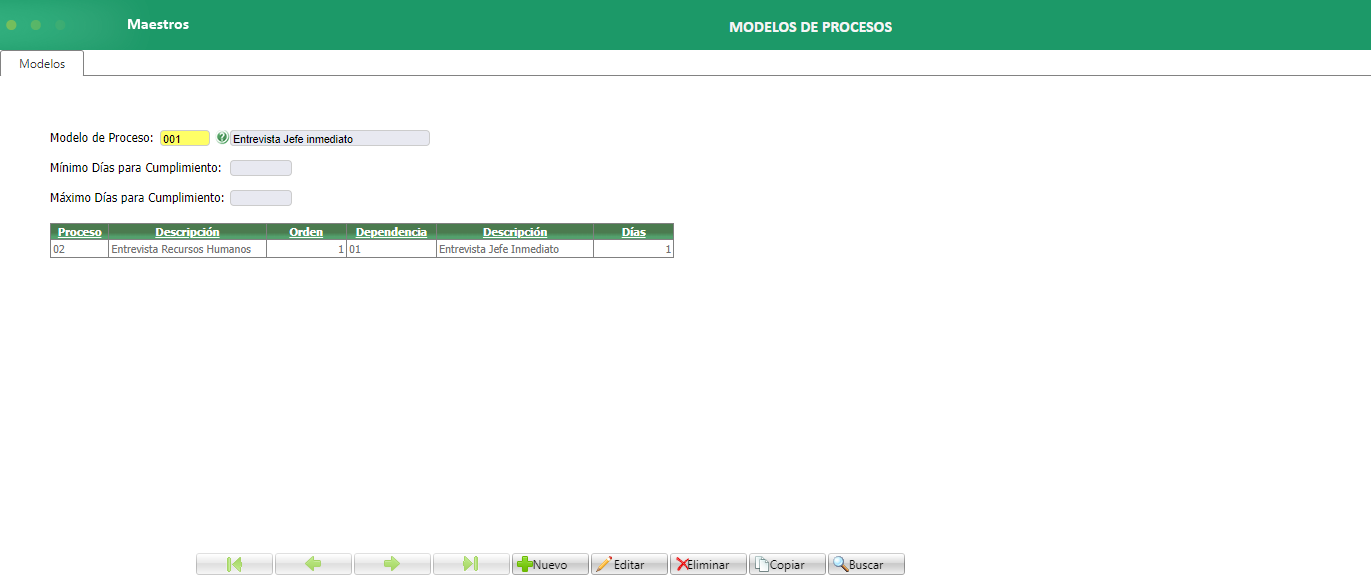This screenshot has width=1371, height=584.
Task: Sort the grid by the Proceso column
Action: (79, 231)
